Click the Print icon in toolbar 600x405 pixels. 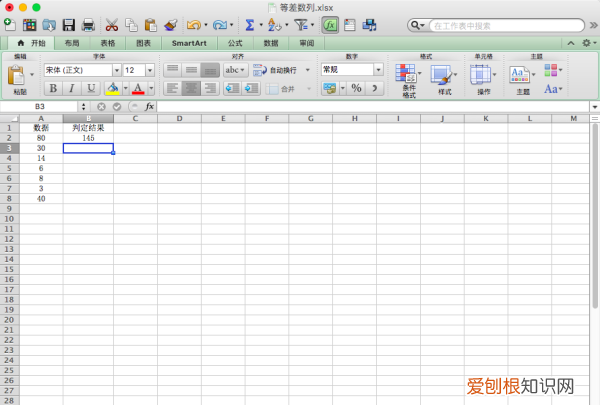pos(88,24)
